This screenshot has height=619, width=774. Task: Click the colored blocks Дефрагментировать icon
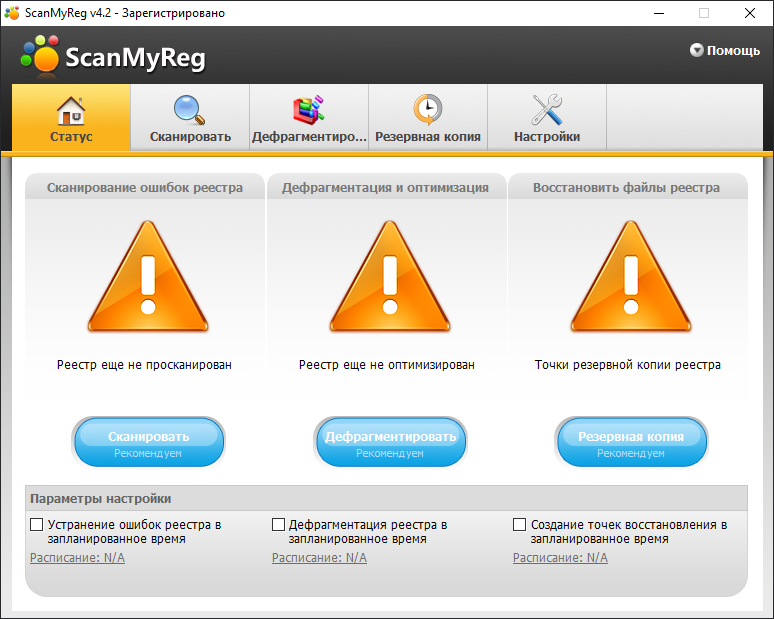[x=308, y=108]
